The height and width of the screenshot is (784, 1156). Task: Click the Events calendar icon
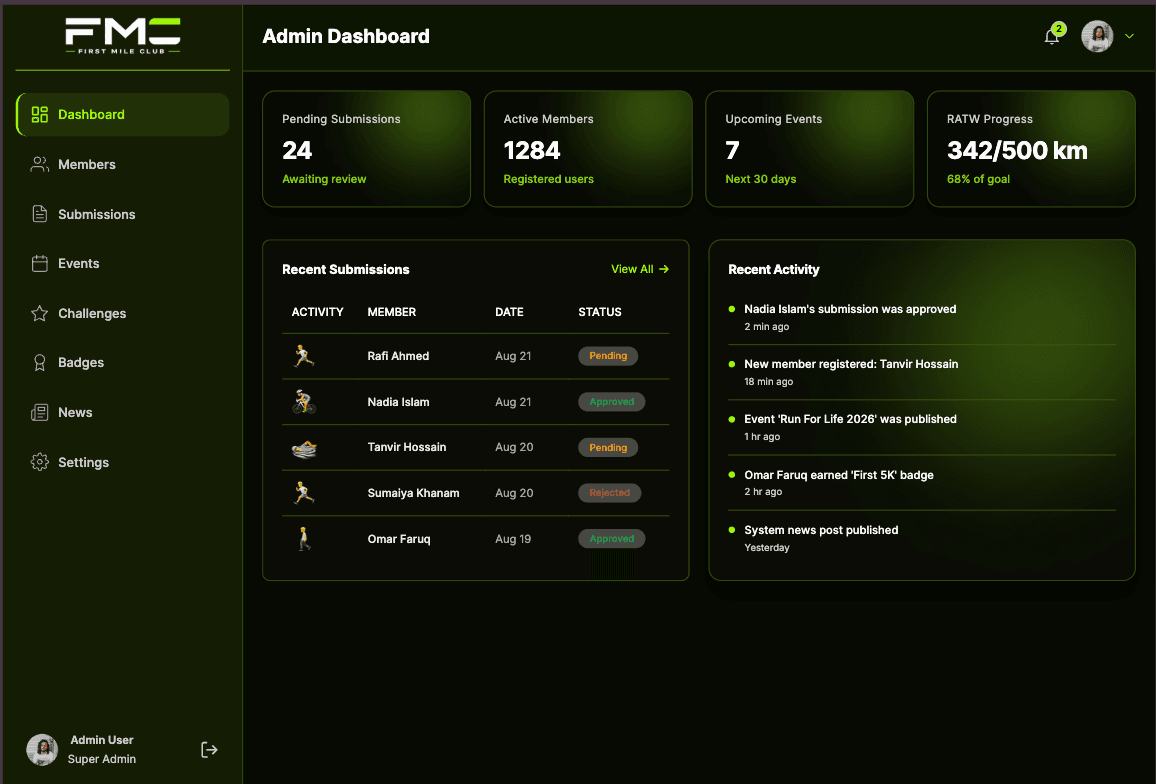[x=40, y=263]
